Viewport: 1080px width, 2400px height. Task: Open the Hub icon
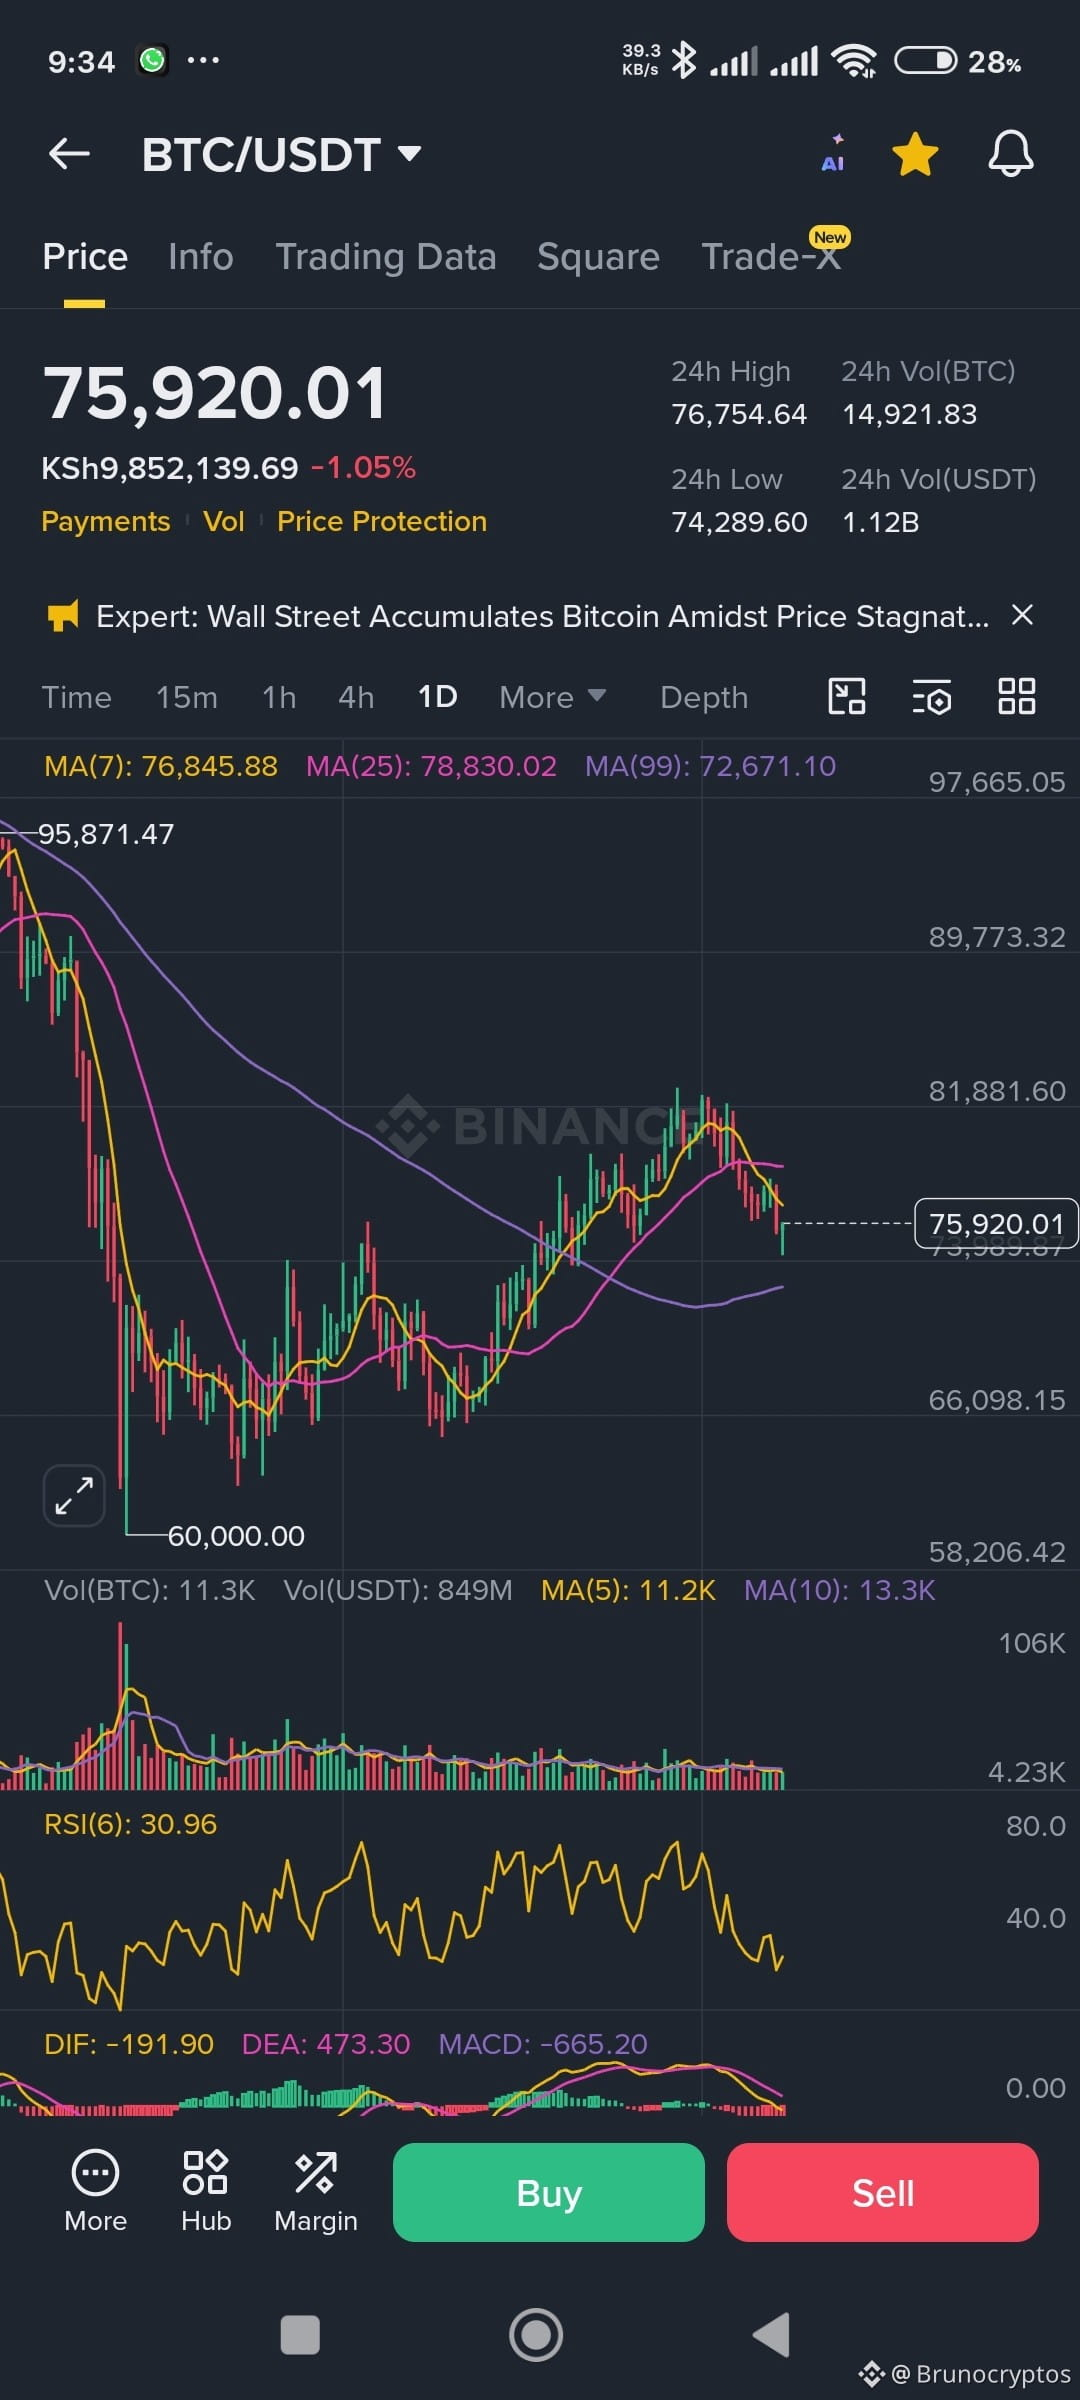206,2193
